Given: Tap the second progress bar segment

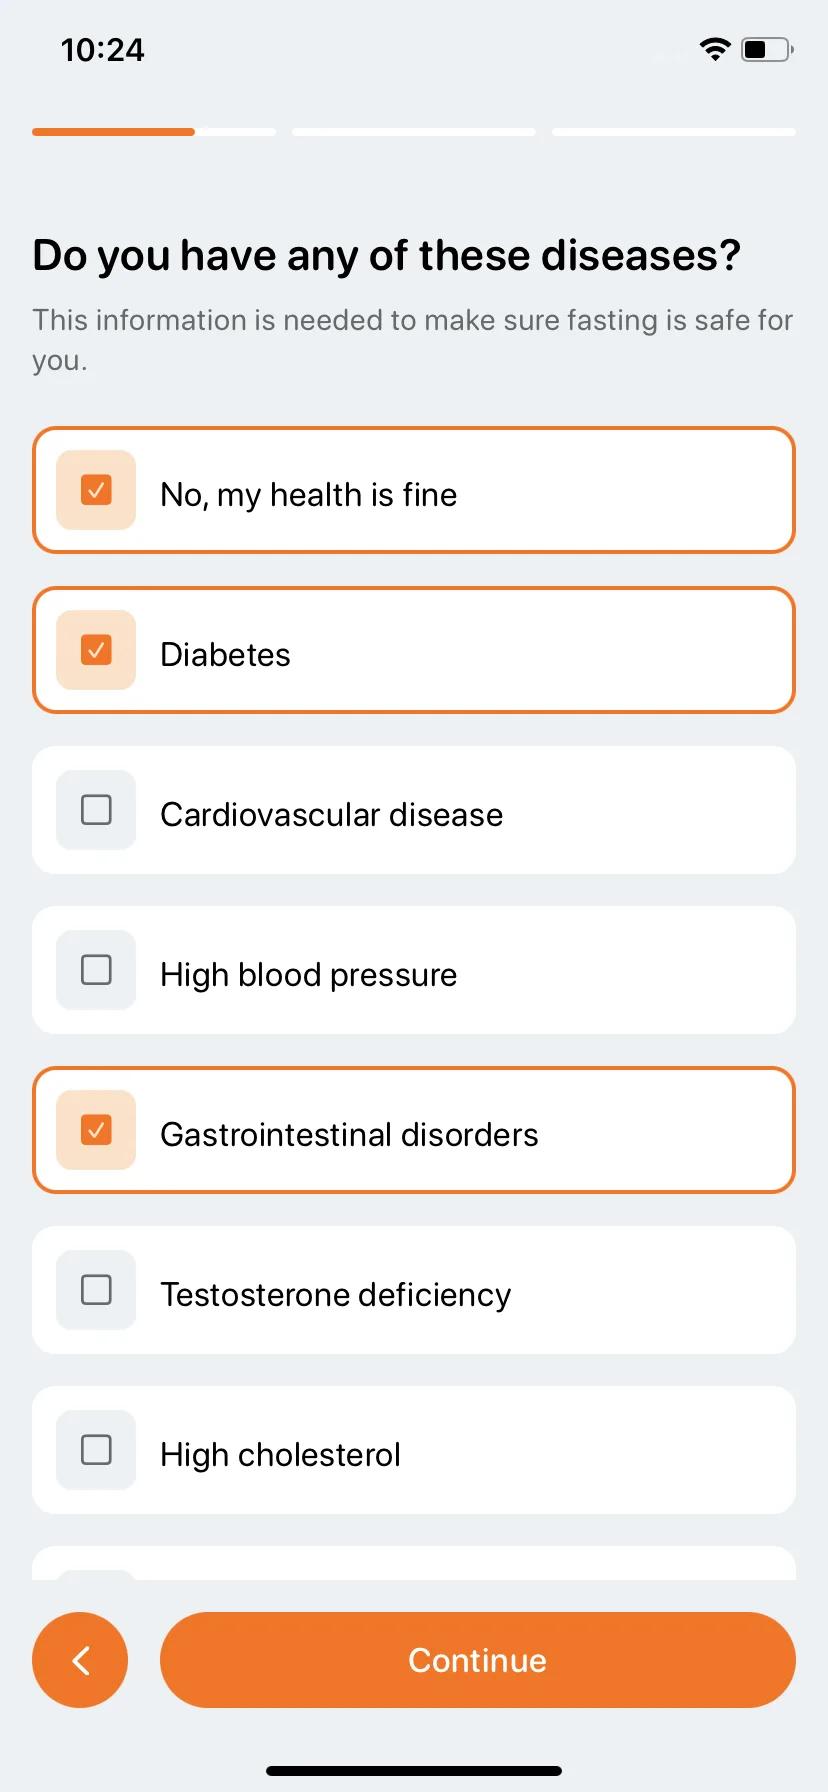Looking at the screenshot, I should click(414, 132).
